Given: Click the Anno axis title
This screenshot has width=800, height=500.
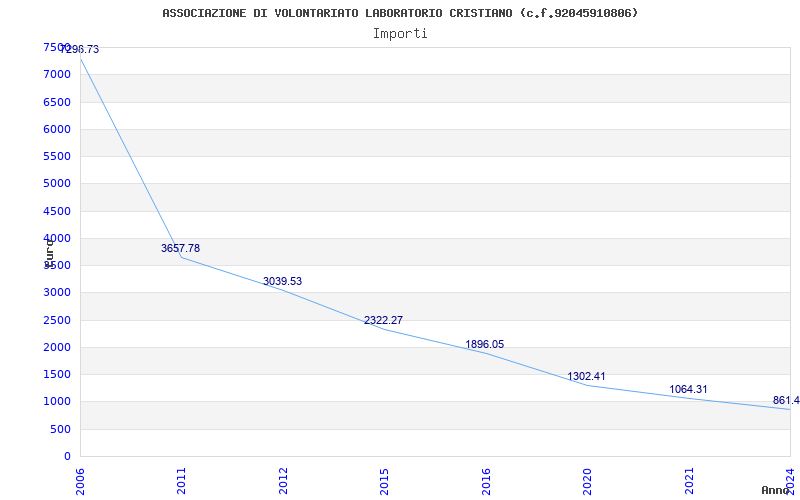Looking at the screenshot, I should (x=776, y=490).
